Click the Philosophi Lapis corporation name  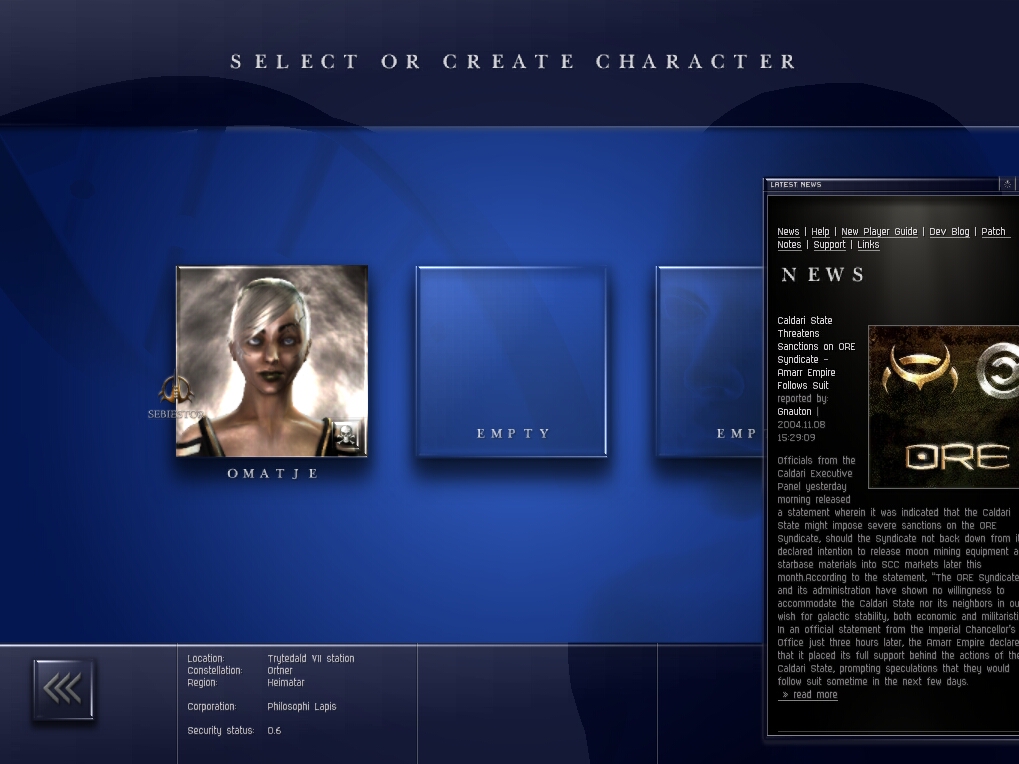click(302, 707)
